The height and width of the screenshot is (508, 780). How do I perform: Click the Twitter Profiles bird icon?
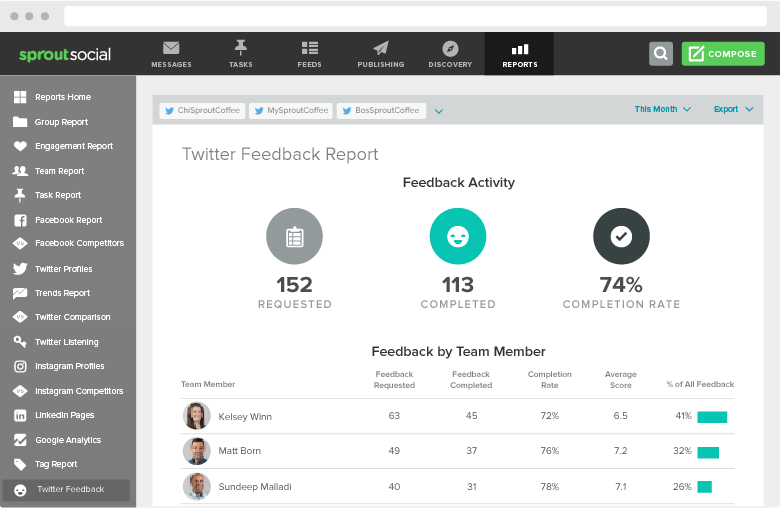pos(20,269)
